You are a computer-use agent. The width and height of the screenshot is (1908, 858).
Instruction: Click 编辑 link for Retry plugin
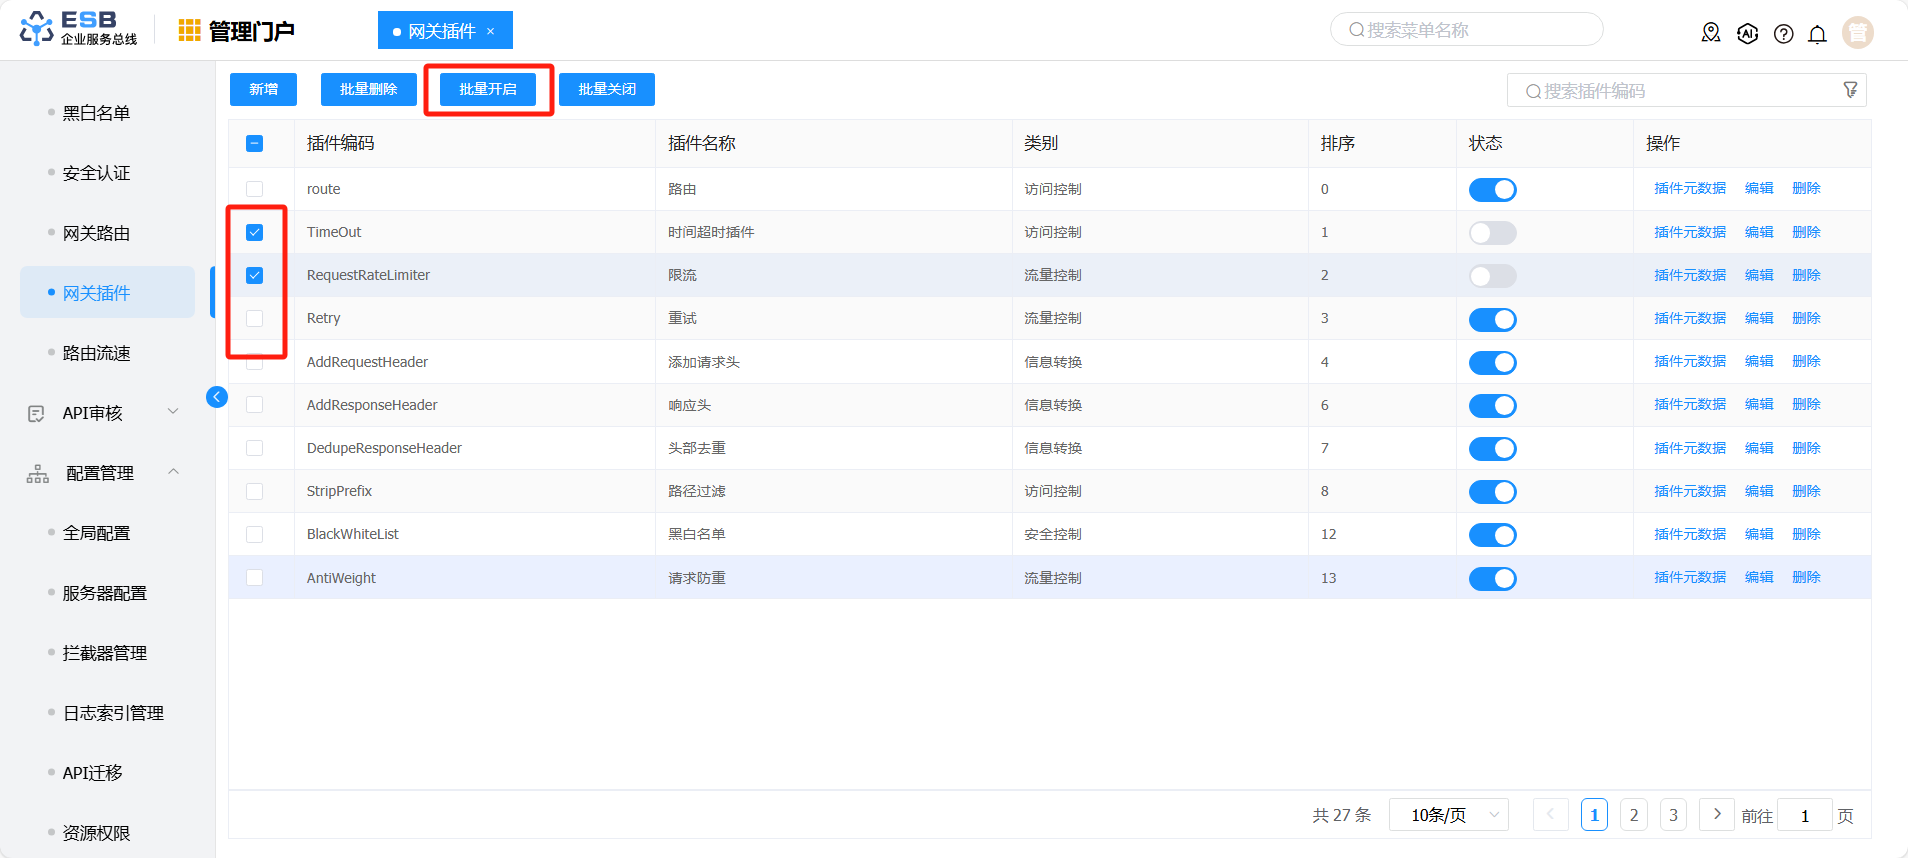click(1758, 318)
